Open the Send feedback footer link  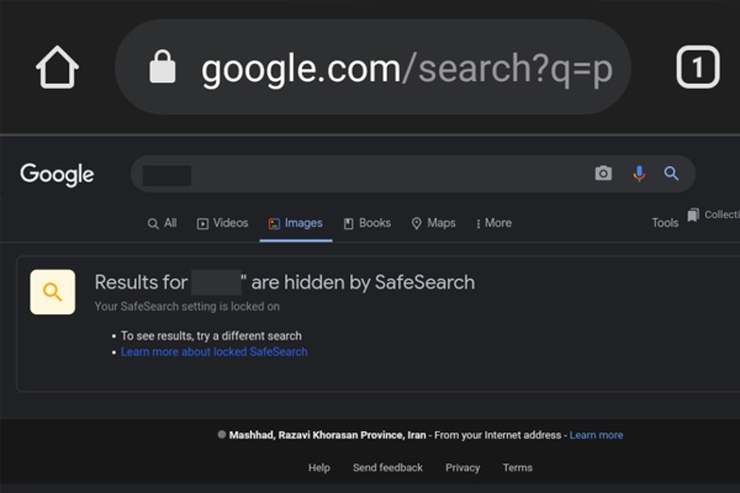(387, 468)
